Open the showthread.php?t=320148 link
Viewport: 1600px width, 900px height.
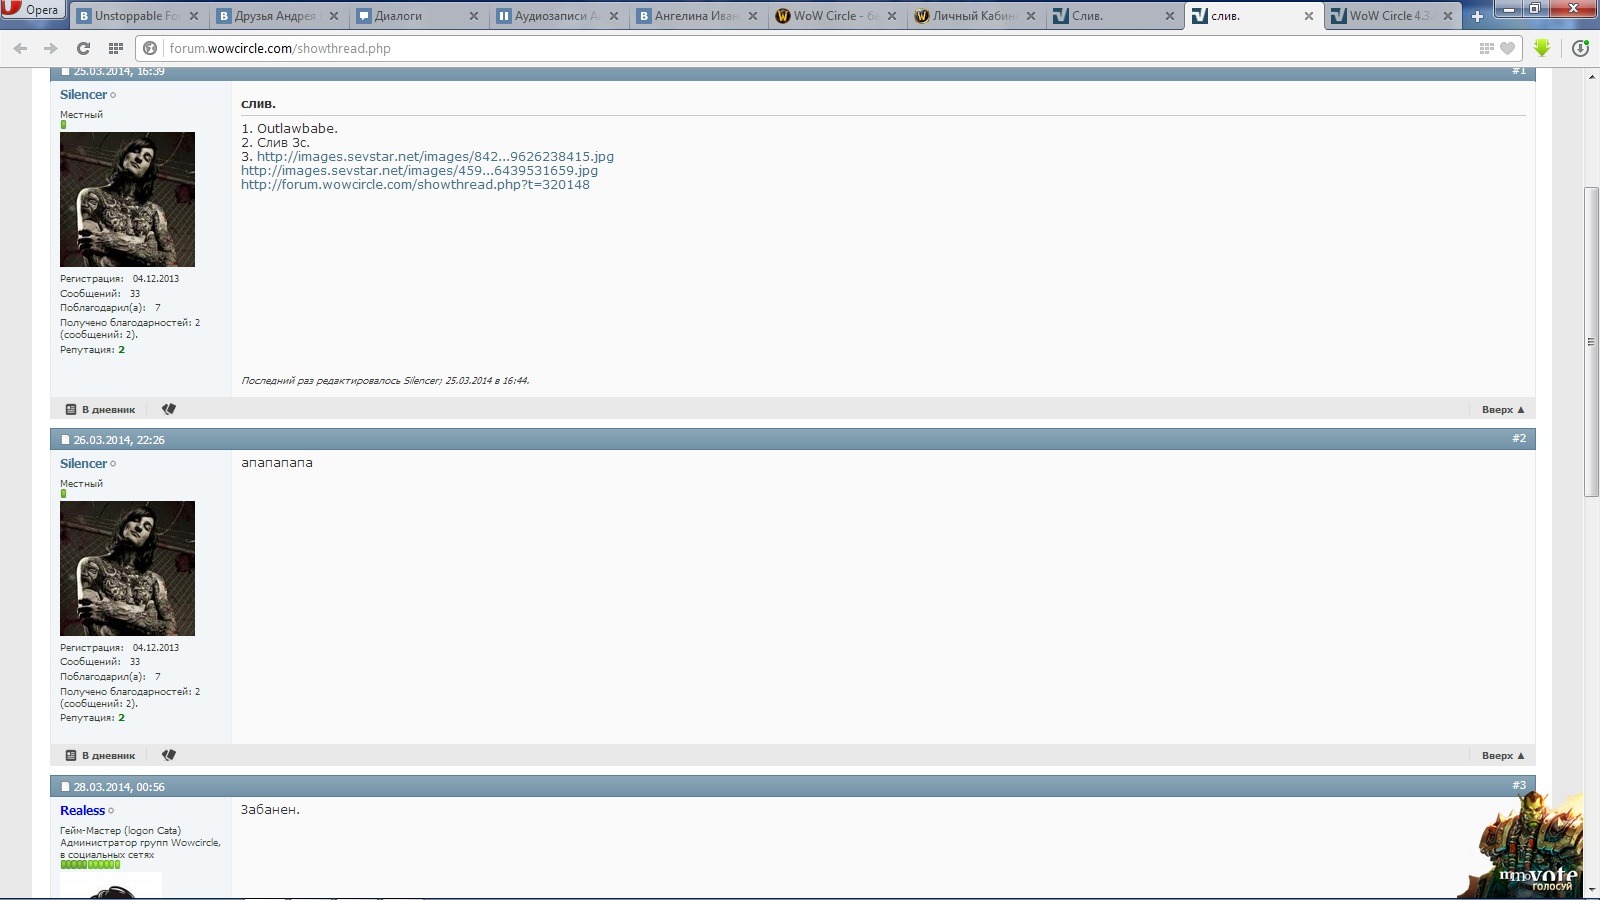coord(415,184)
